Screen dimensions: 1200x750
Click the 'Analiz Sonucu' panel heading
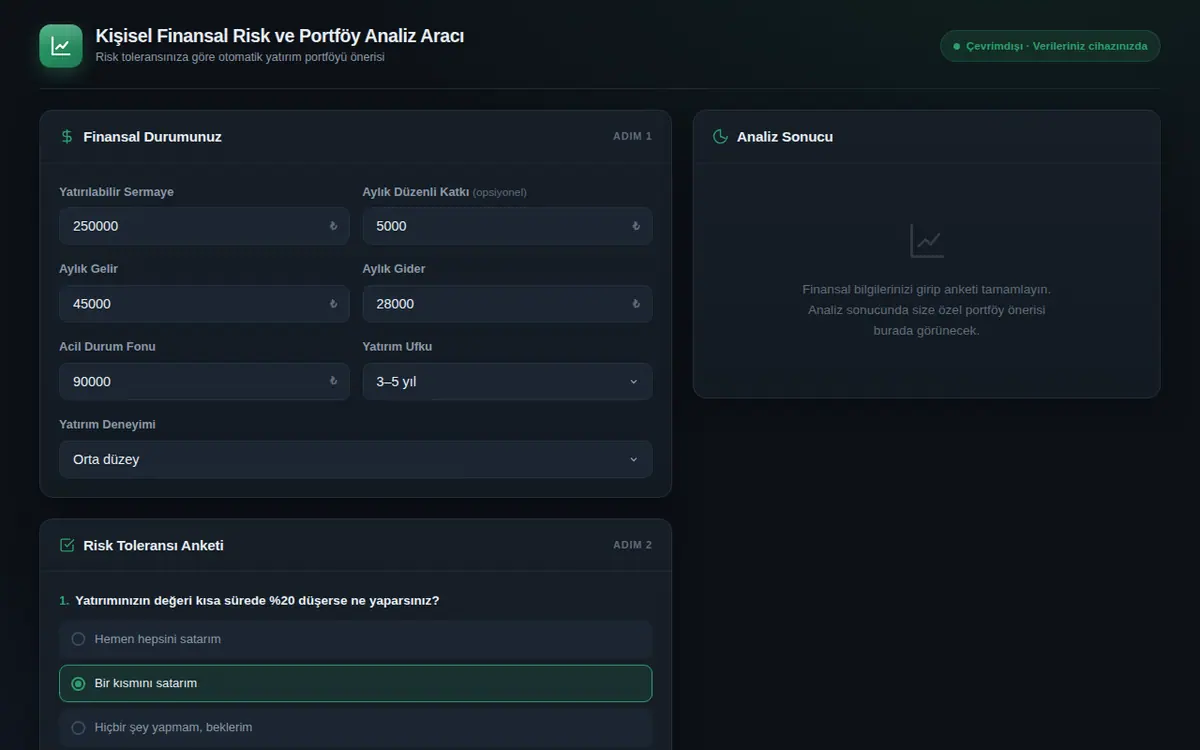[785, 137]
